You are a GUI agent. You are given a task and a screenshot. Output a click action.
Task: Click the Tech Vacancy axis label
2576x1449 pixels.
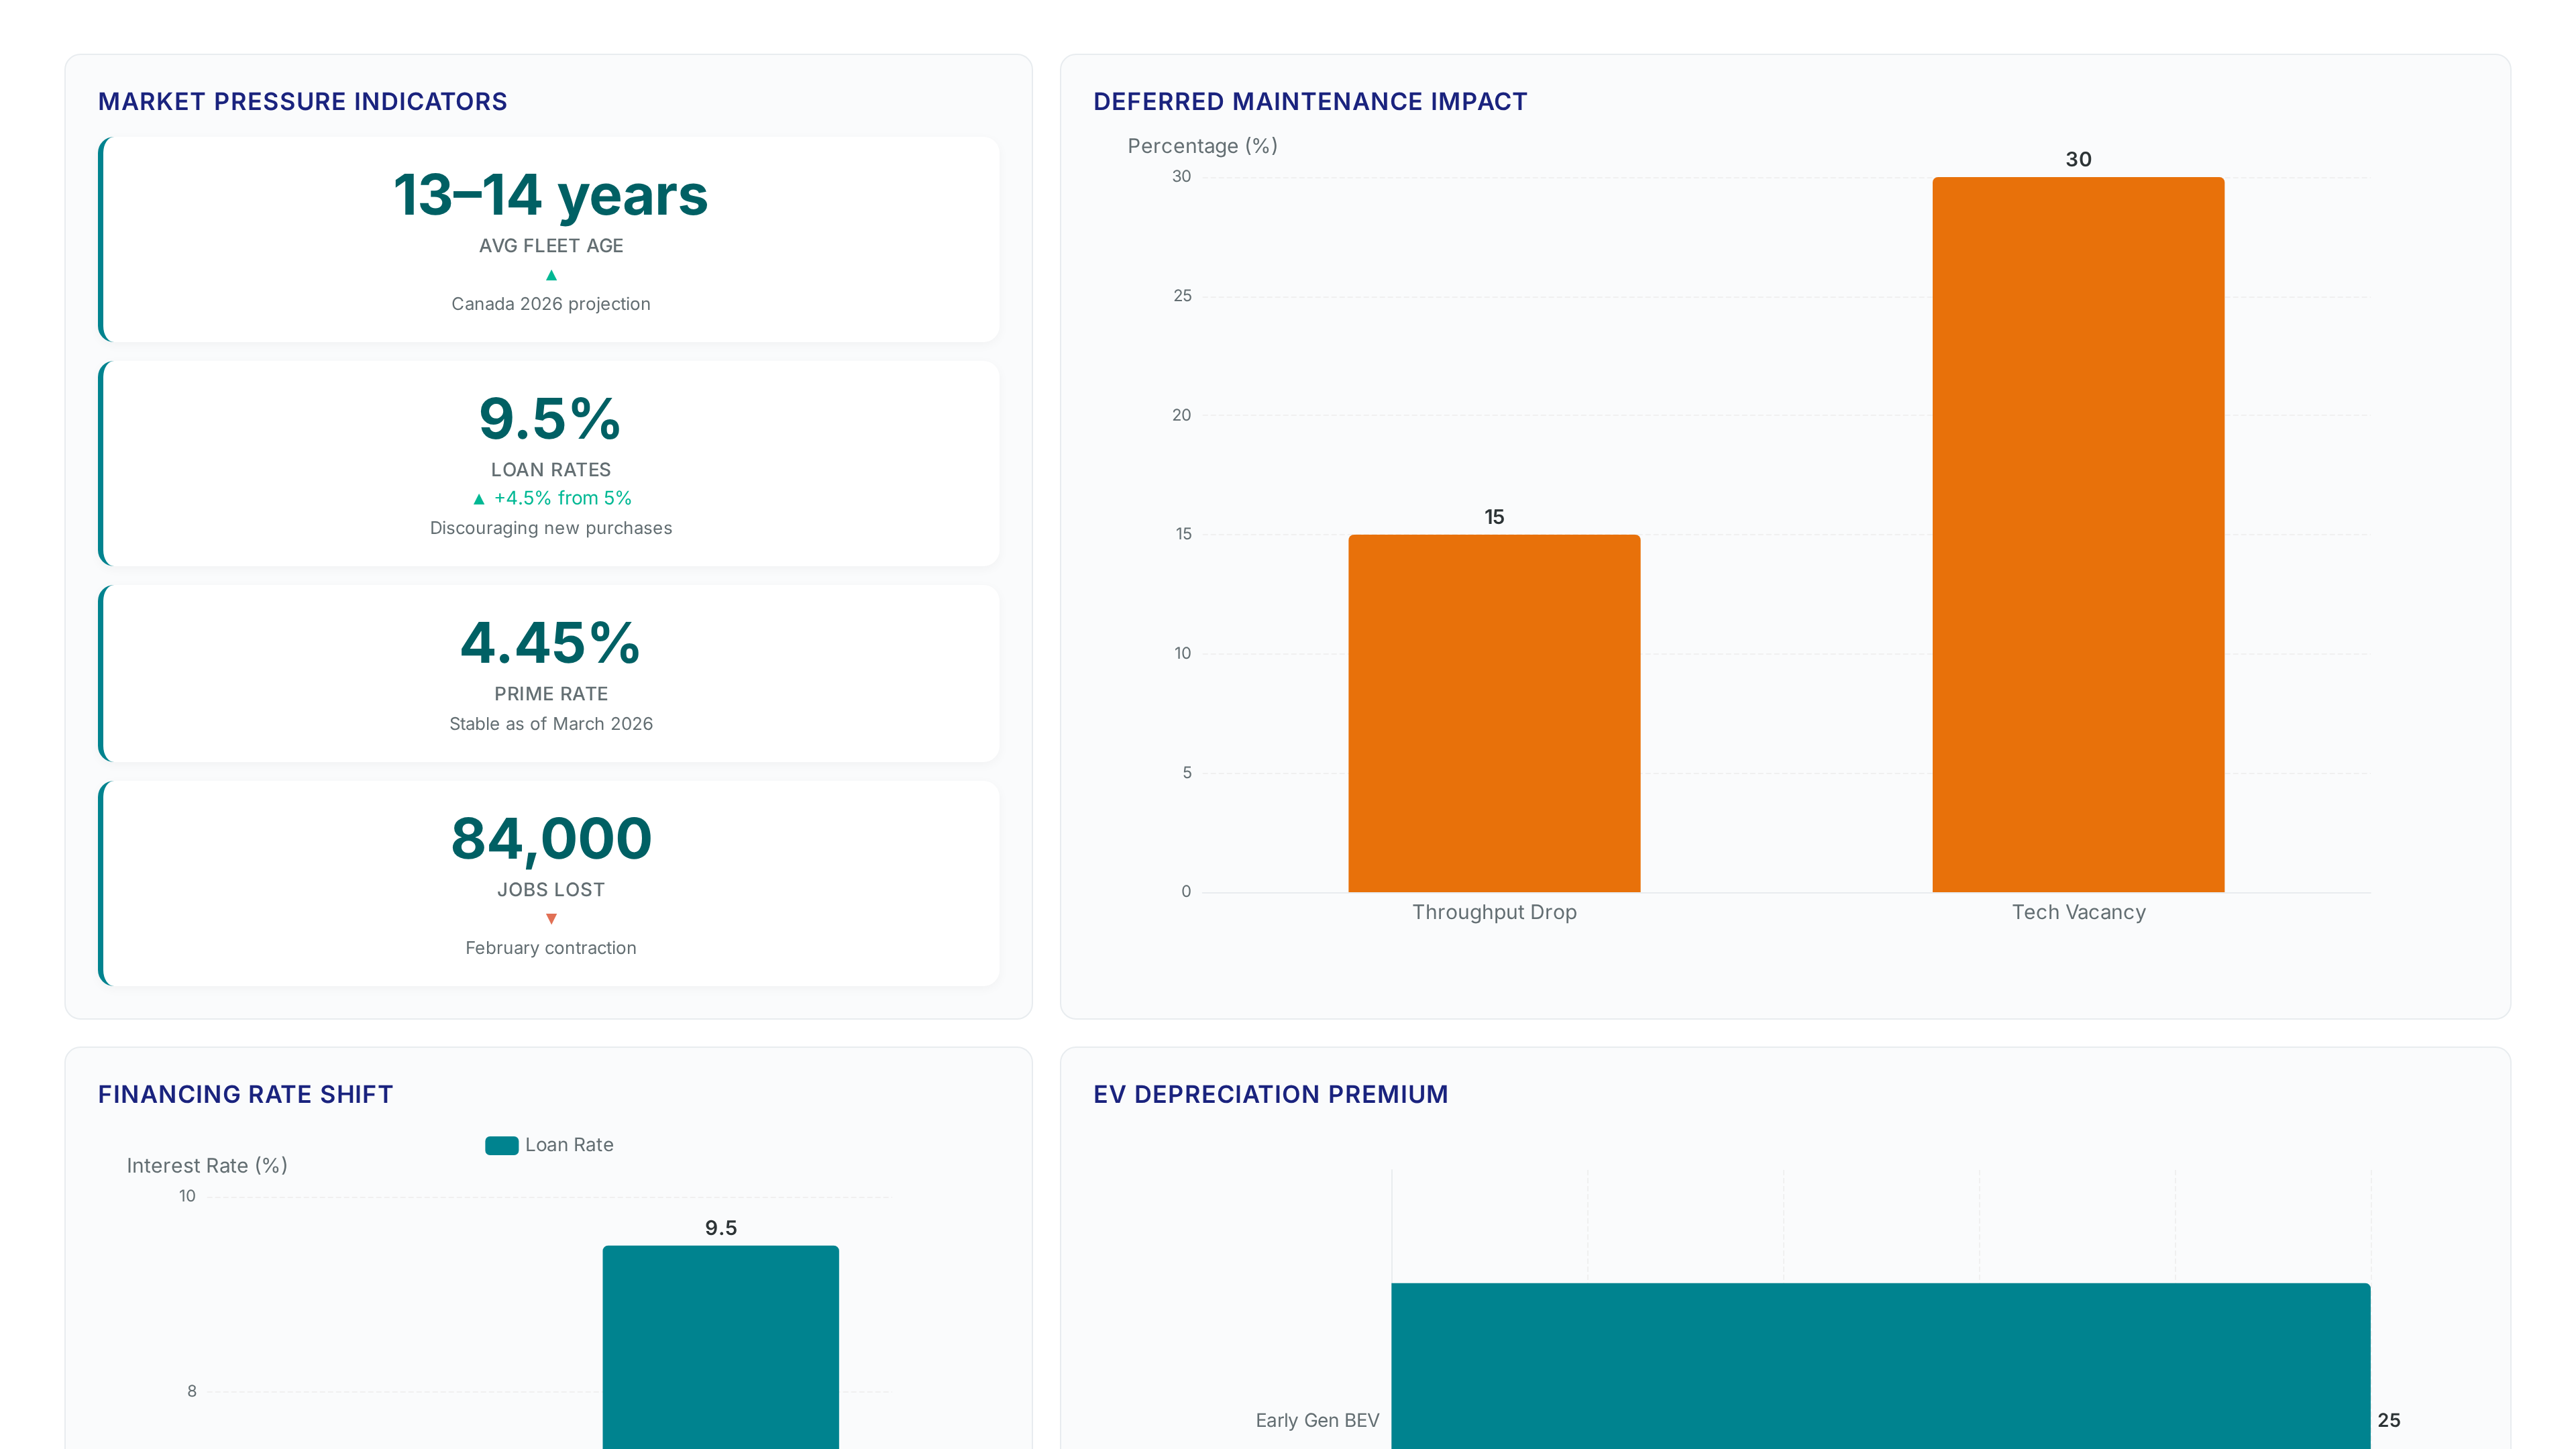(2078, 912)
